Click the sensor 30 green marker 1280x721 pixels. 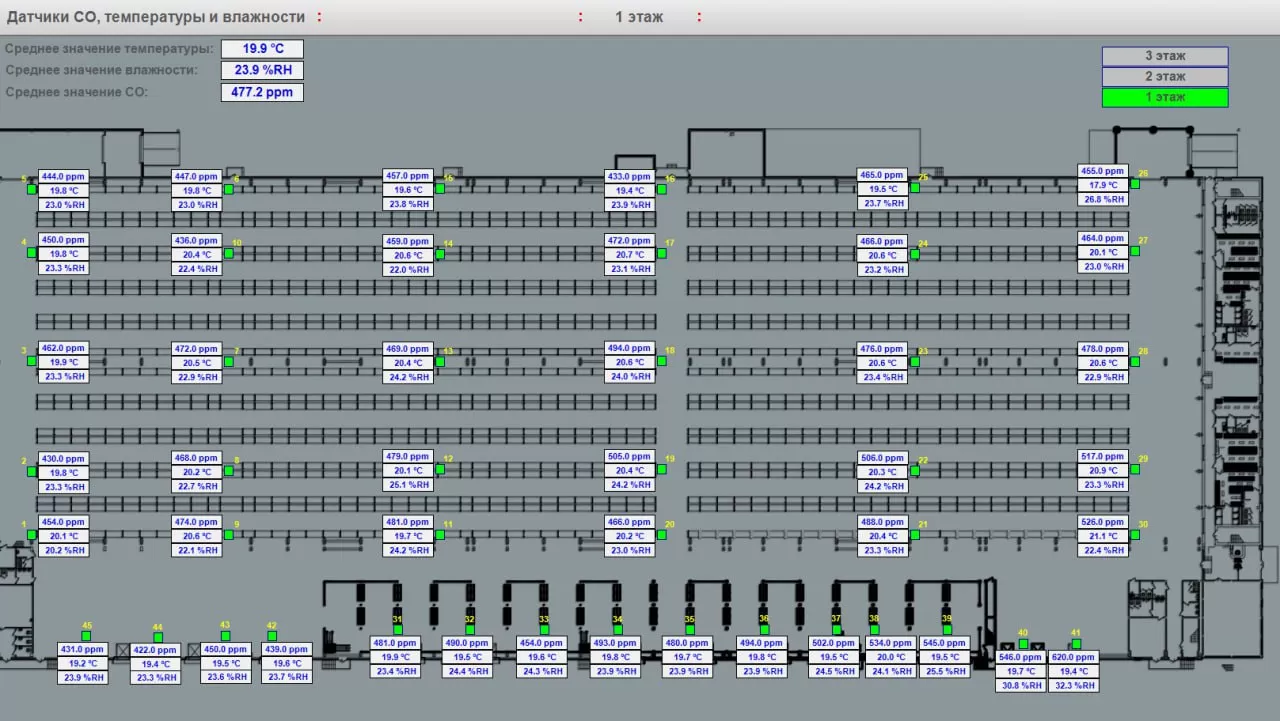1135,535
